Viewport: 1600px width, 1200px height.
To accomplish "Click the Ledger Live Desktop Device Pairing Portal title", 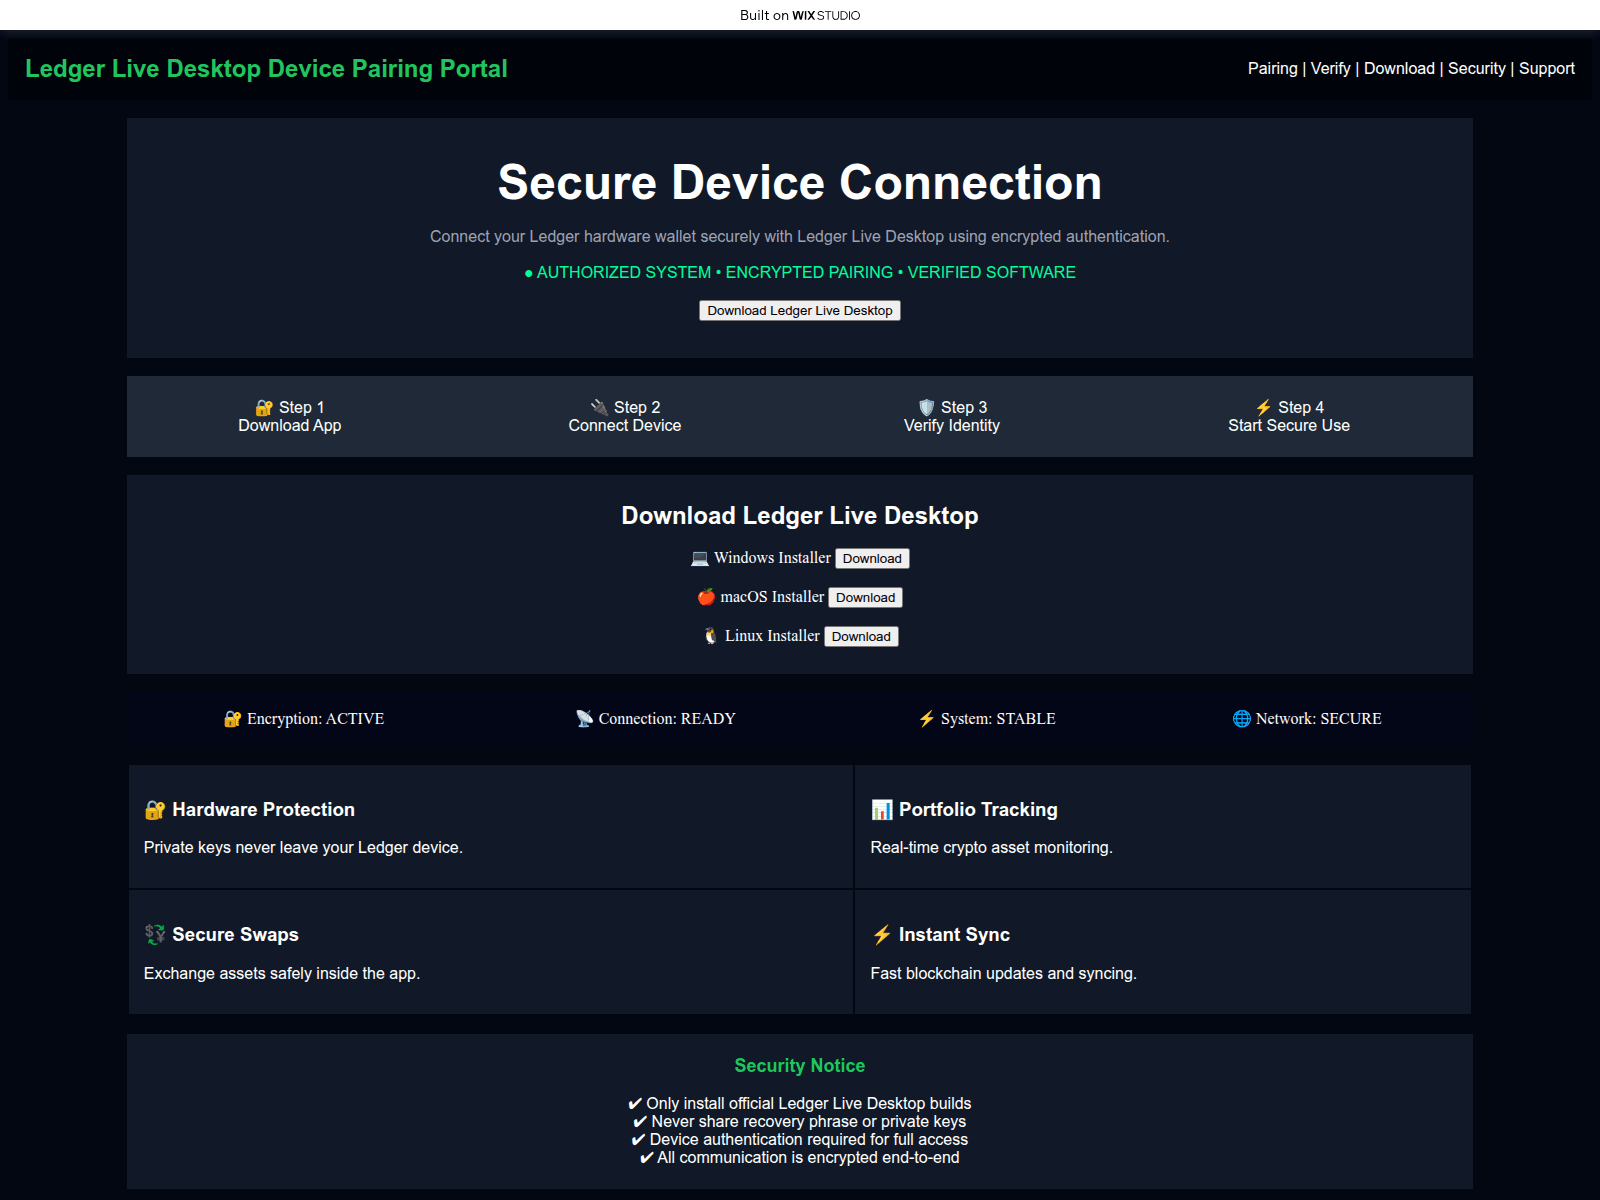I will click(266, 68).
